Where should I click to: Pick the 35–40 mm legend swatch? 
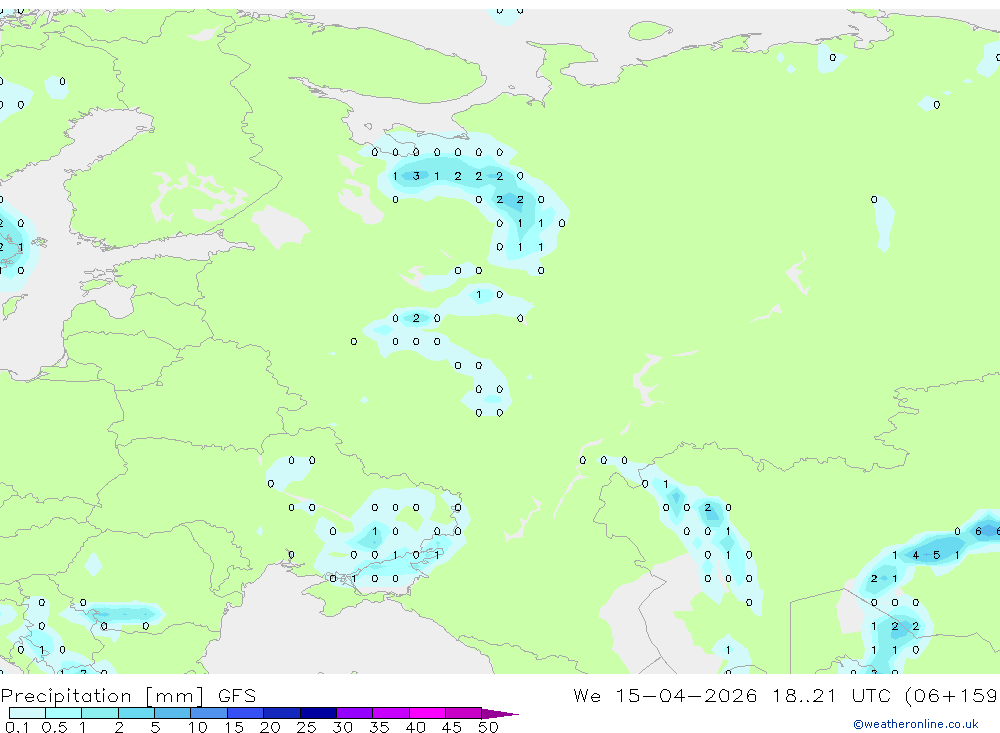pyautogui.click(x=390, y=713)
